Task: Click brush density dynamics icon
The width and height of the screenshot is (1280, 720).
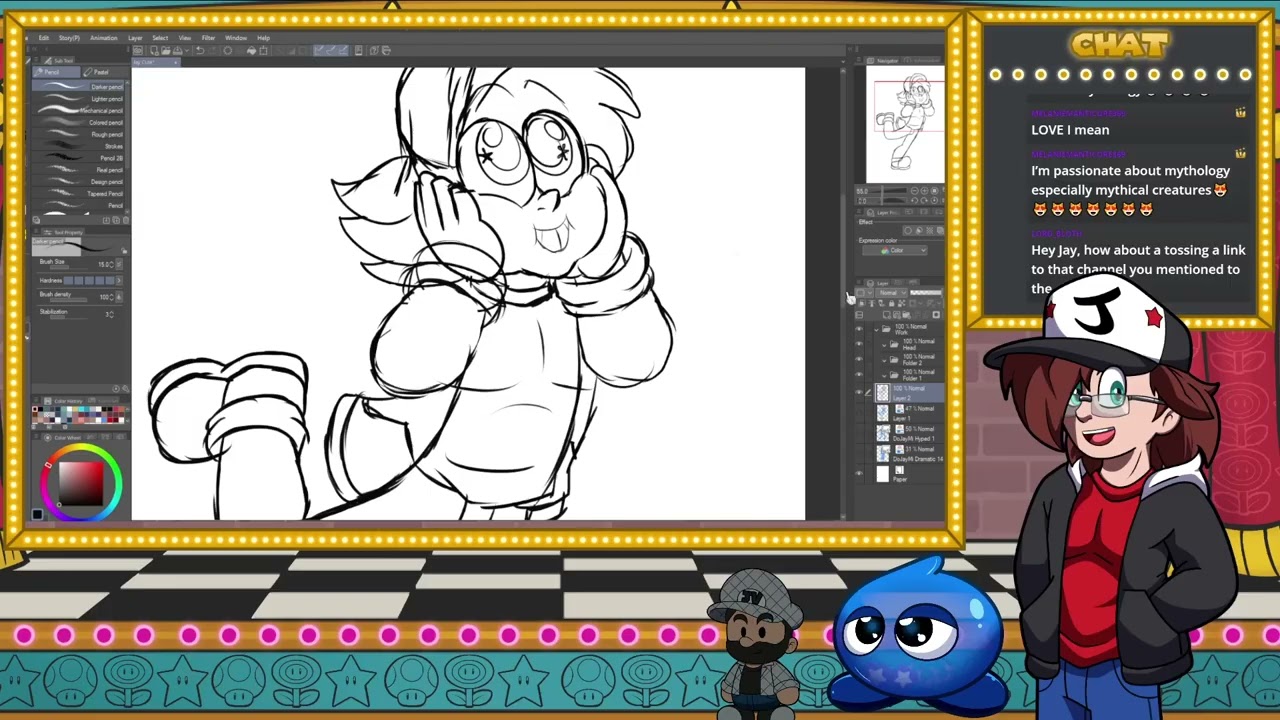Action: [119, 297]
